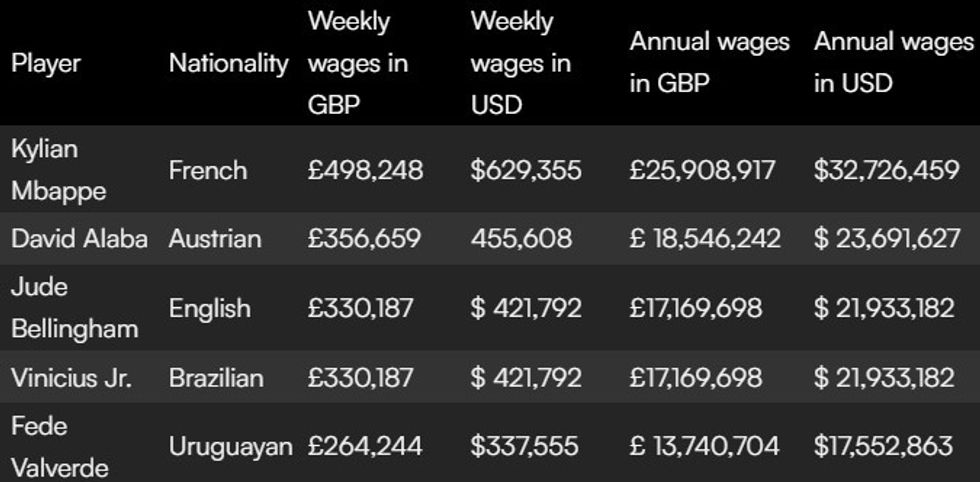This screenshot has height=482, width=980.
Task: Select the Weekly wages in GBP header
Action: pos(357,63)
